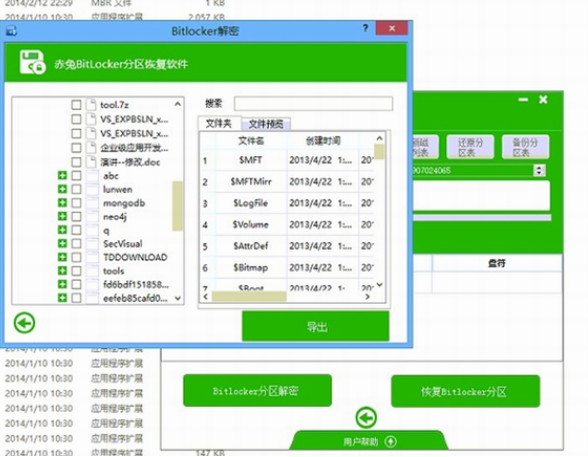Expand the mongodb folder node
This screenshot has height=457, width=588.
click(x=62, y=203)
